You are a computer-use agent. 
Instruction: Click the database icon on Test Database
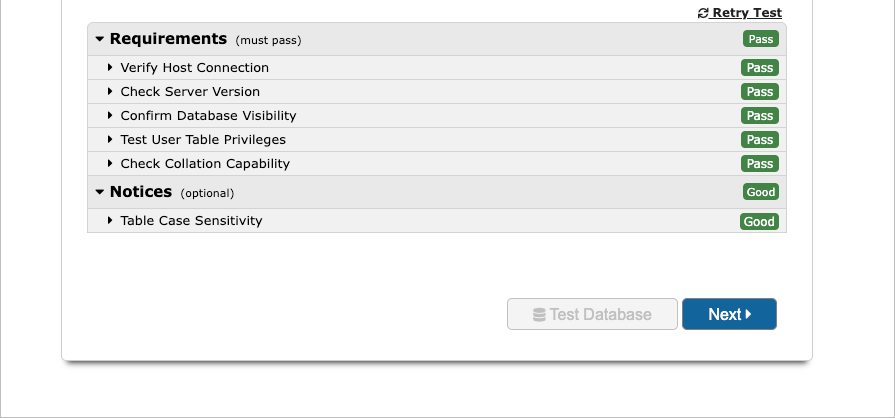(x=539, y=315)
